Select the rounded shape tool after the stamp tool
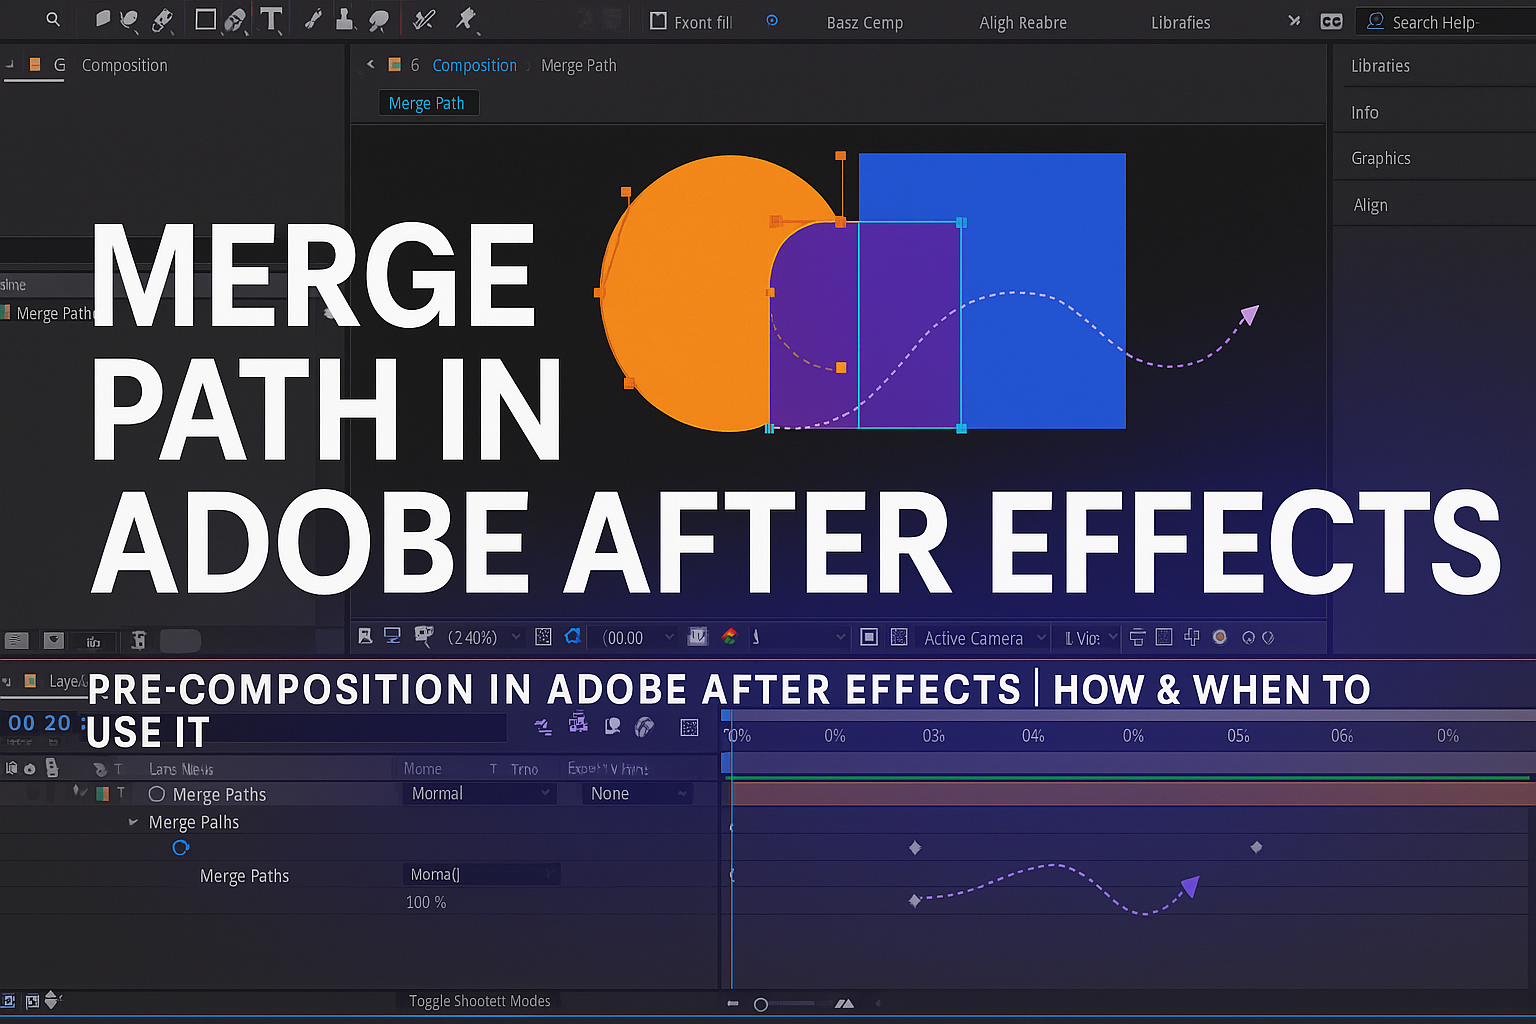1536x1024 pixels. (x=379, y=19)
